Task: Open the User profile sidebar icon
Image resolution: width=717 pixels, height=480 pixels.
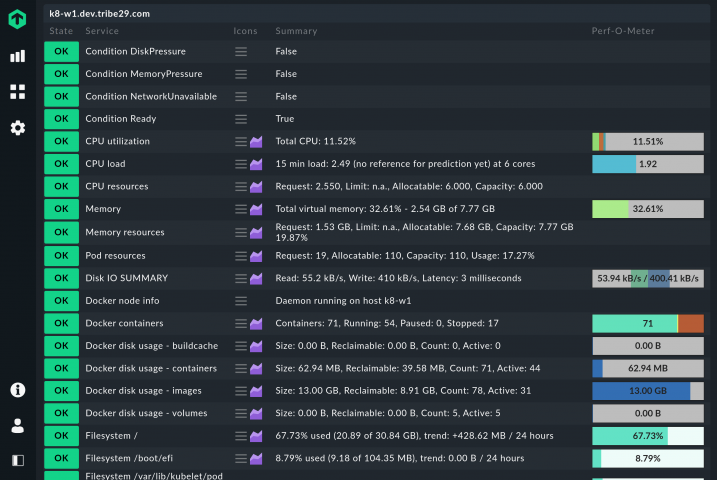Action: click(17, 426)
